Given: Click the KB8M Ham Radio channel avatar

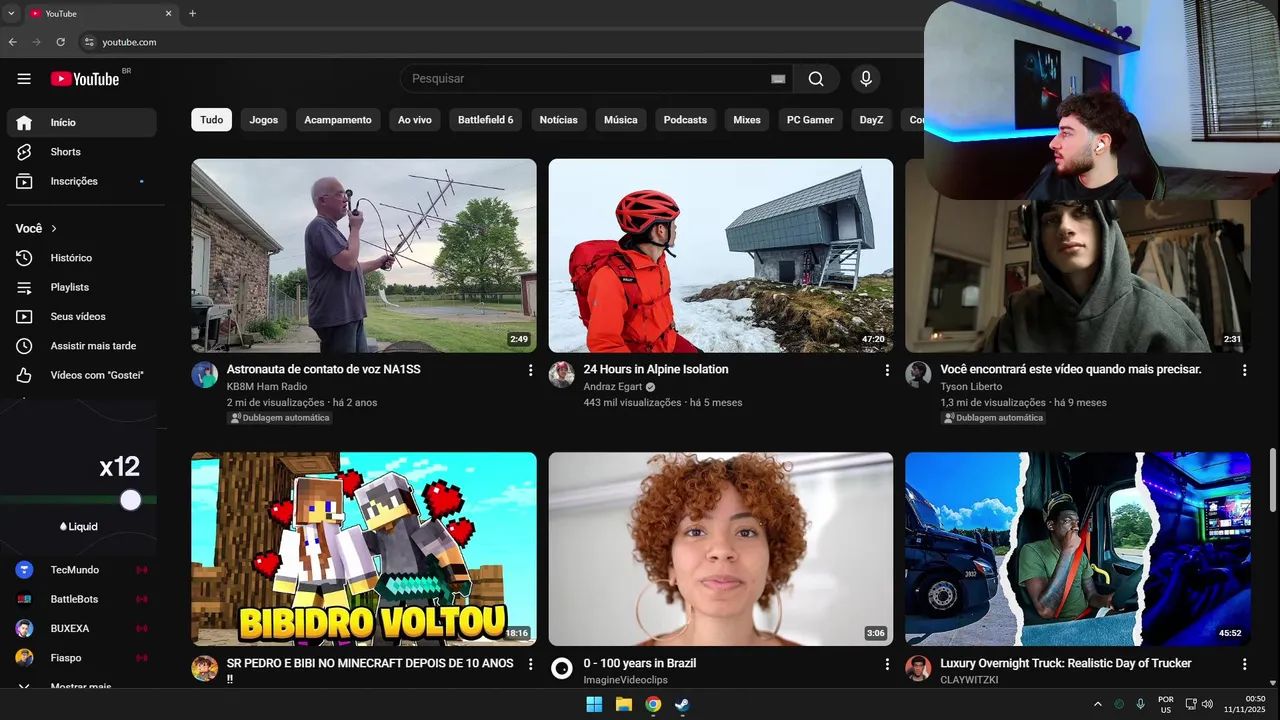Looking at the screenshot, I should coord(205,375).
